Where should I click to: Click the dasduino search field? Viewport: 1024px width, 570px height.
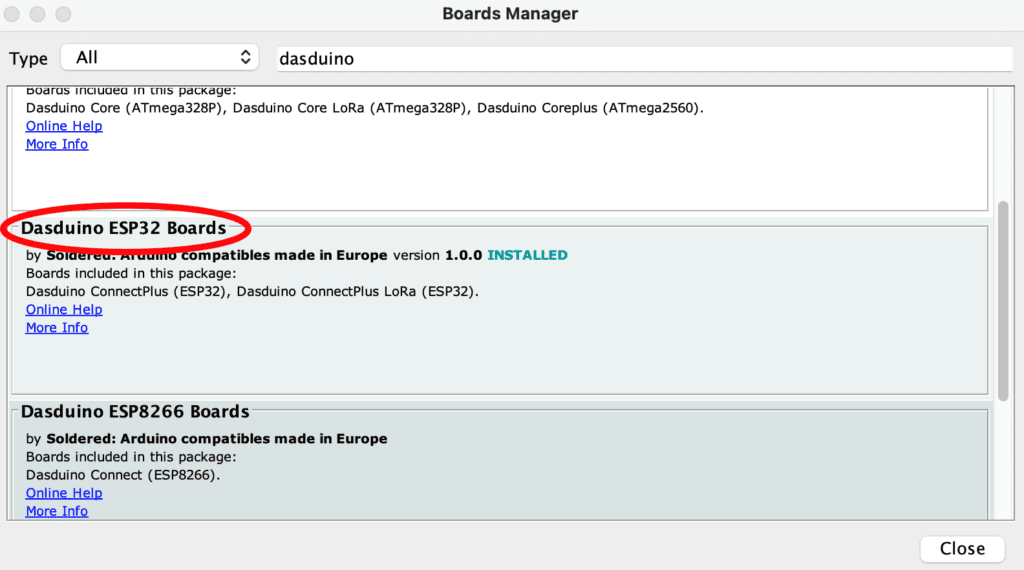pos(645,59)
